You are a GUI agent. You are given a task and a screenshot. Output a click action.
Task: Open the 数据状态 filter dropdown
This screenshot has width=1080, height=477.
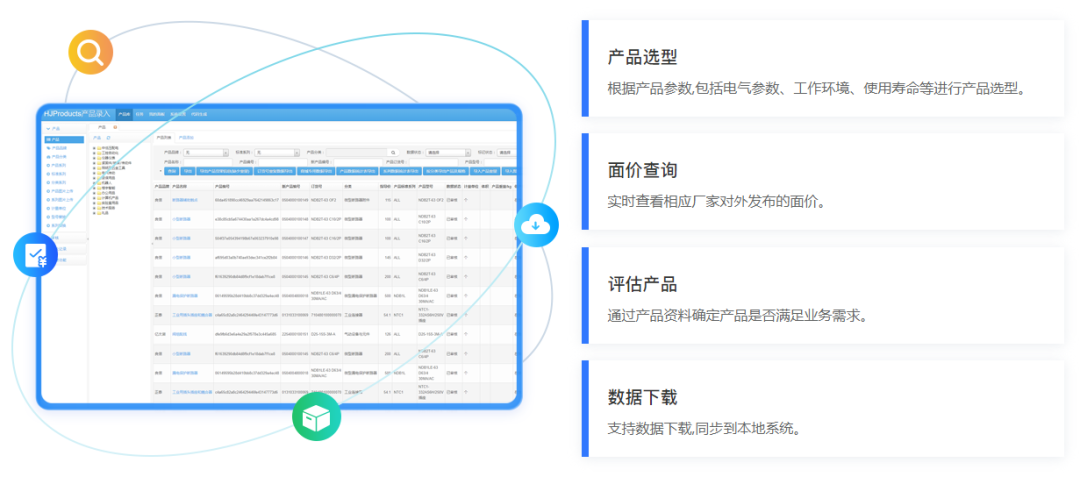pos(448,153)
